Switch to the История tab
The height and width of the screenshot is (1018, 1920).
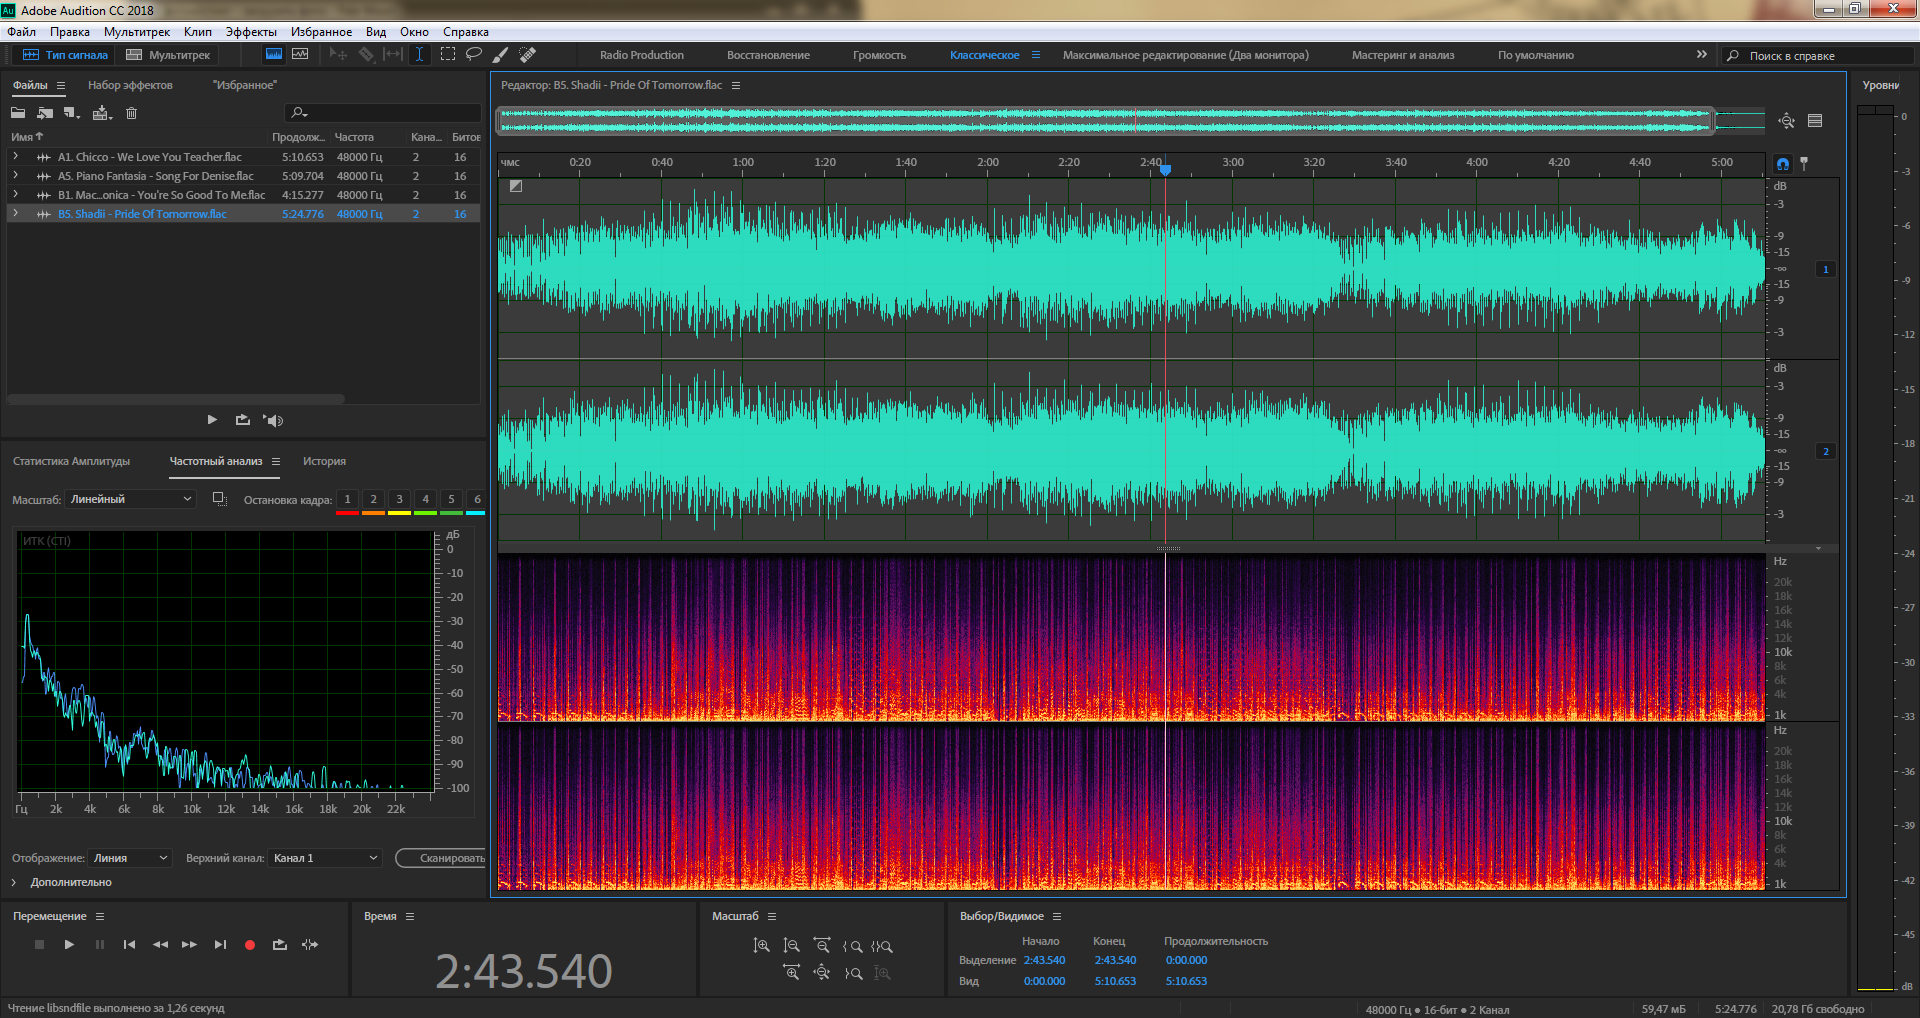point(324,461)
